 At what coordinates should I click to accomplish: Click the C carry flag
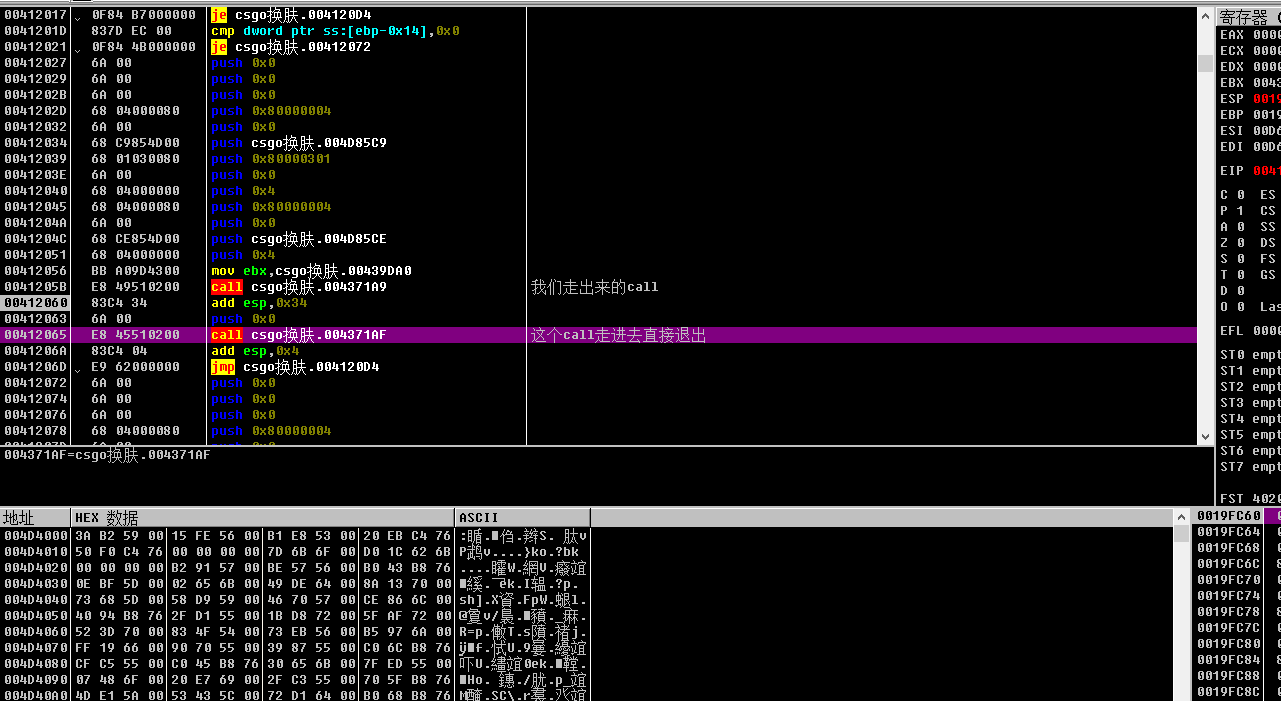(x=1232, y=195)
